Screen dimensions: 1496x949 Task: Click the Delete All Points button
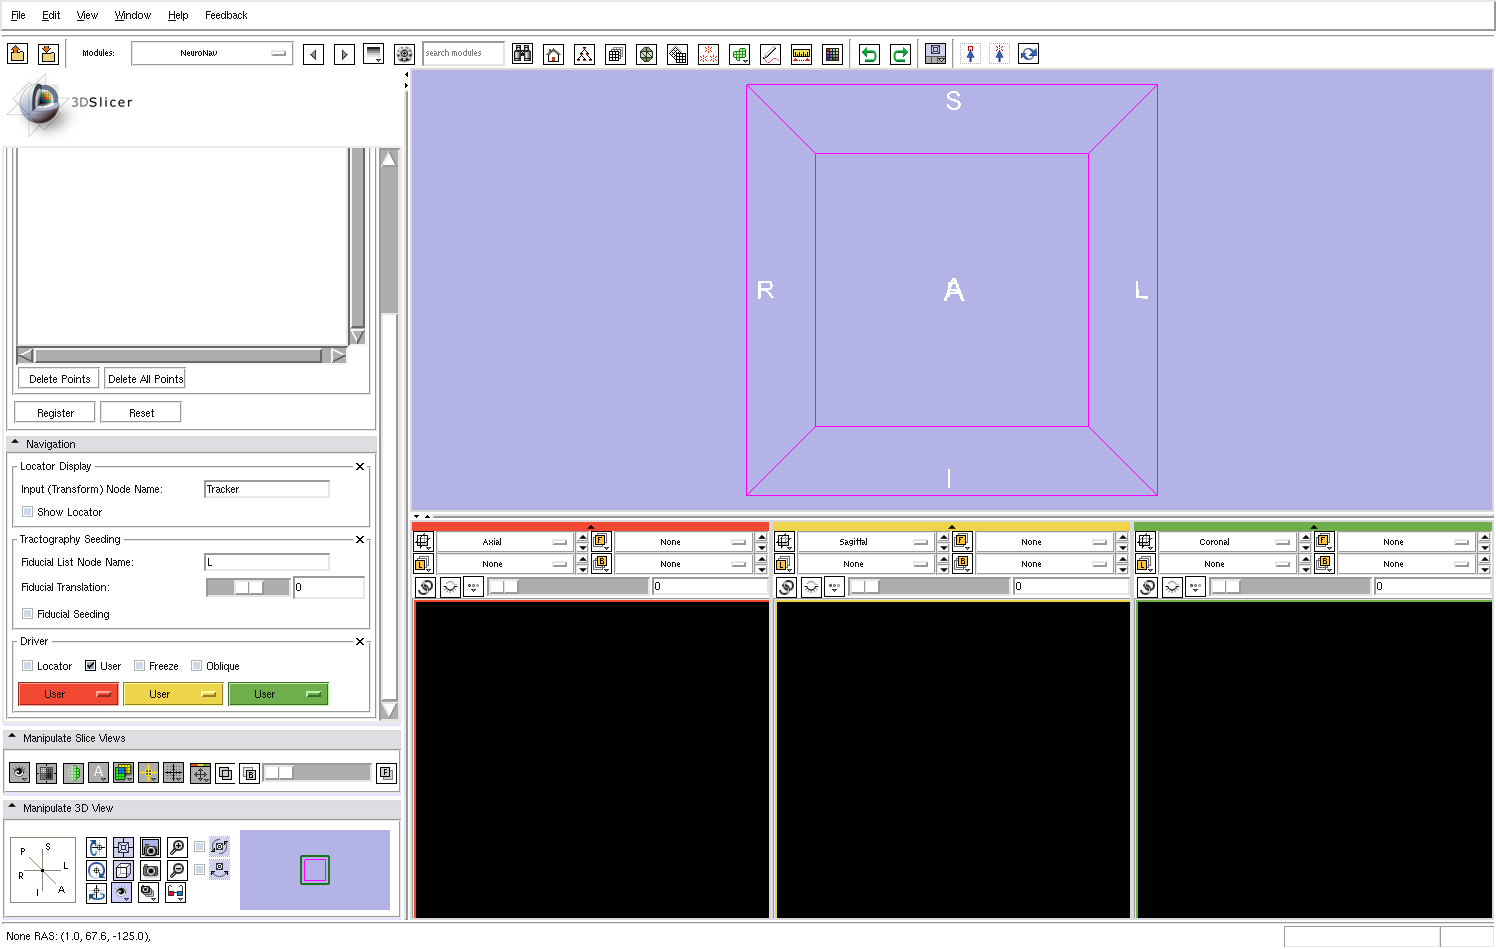(x=145, y=379)
